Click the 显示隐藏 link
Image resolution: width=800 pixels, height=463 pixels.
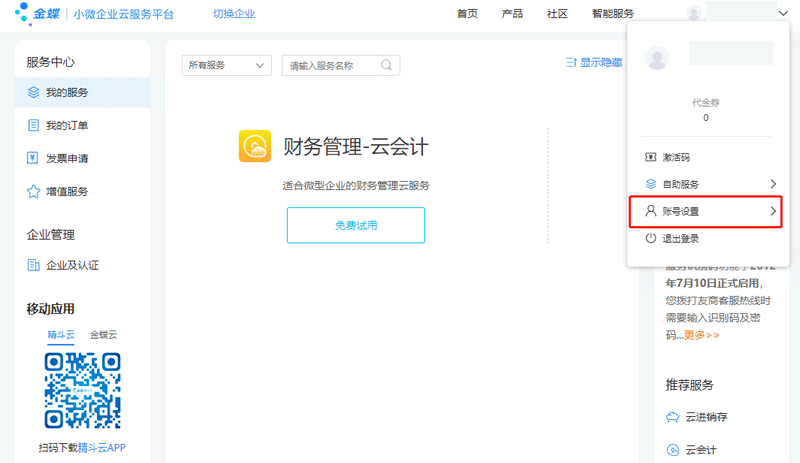(x=601, y=62)
